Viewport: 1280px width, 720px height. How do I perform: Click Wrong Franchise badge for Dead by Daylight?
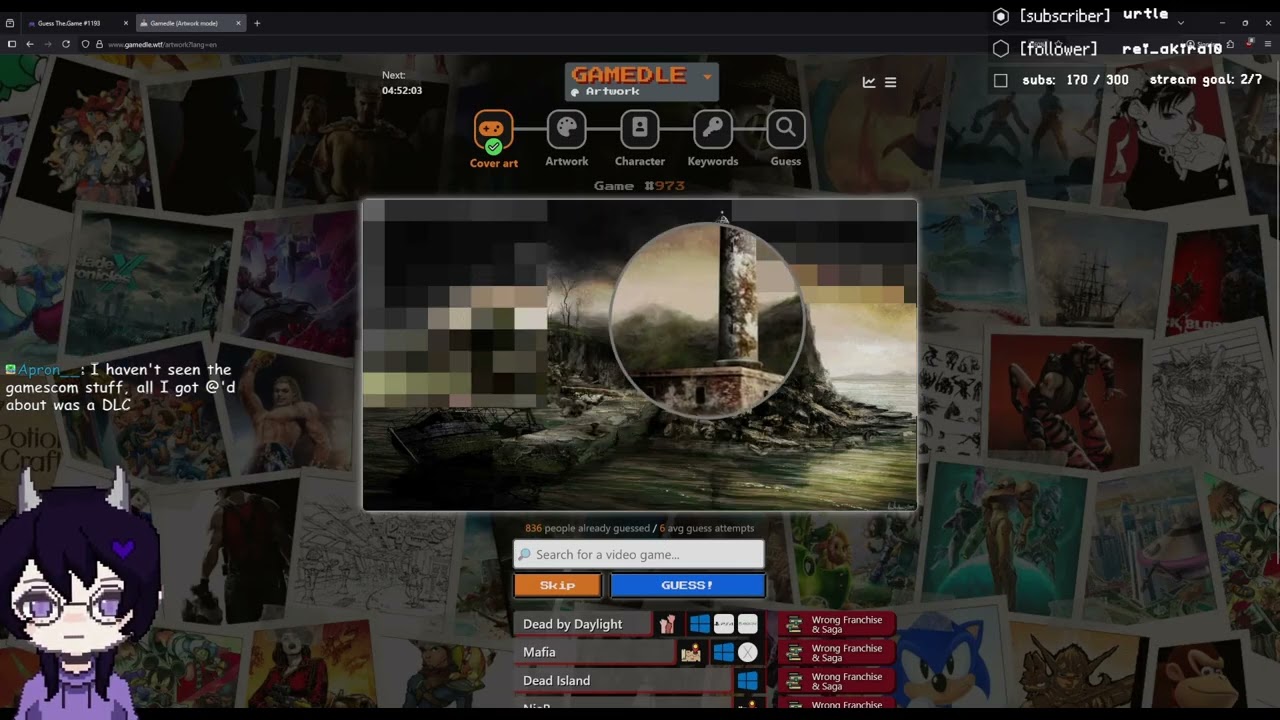click(837, 624)
